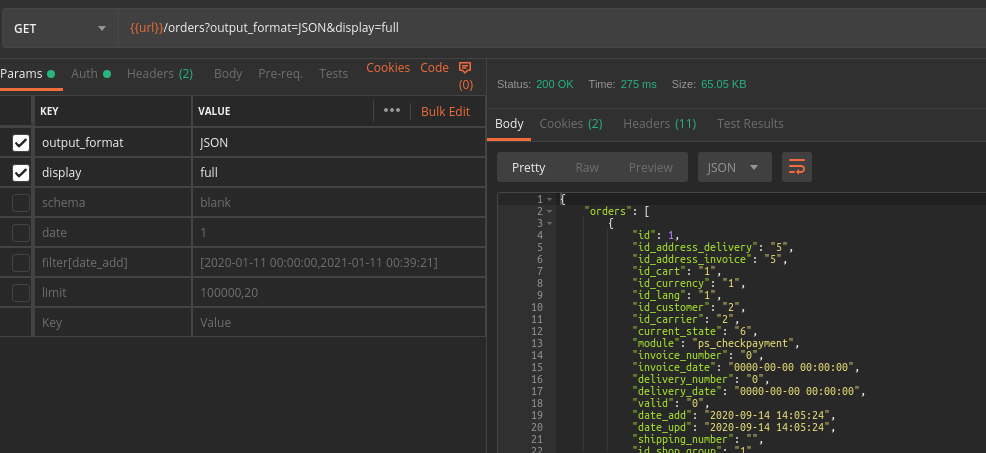
Task: Click the request URL field
Action: [552, 28]
